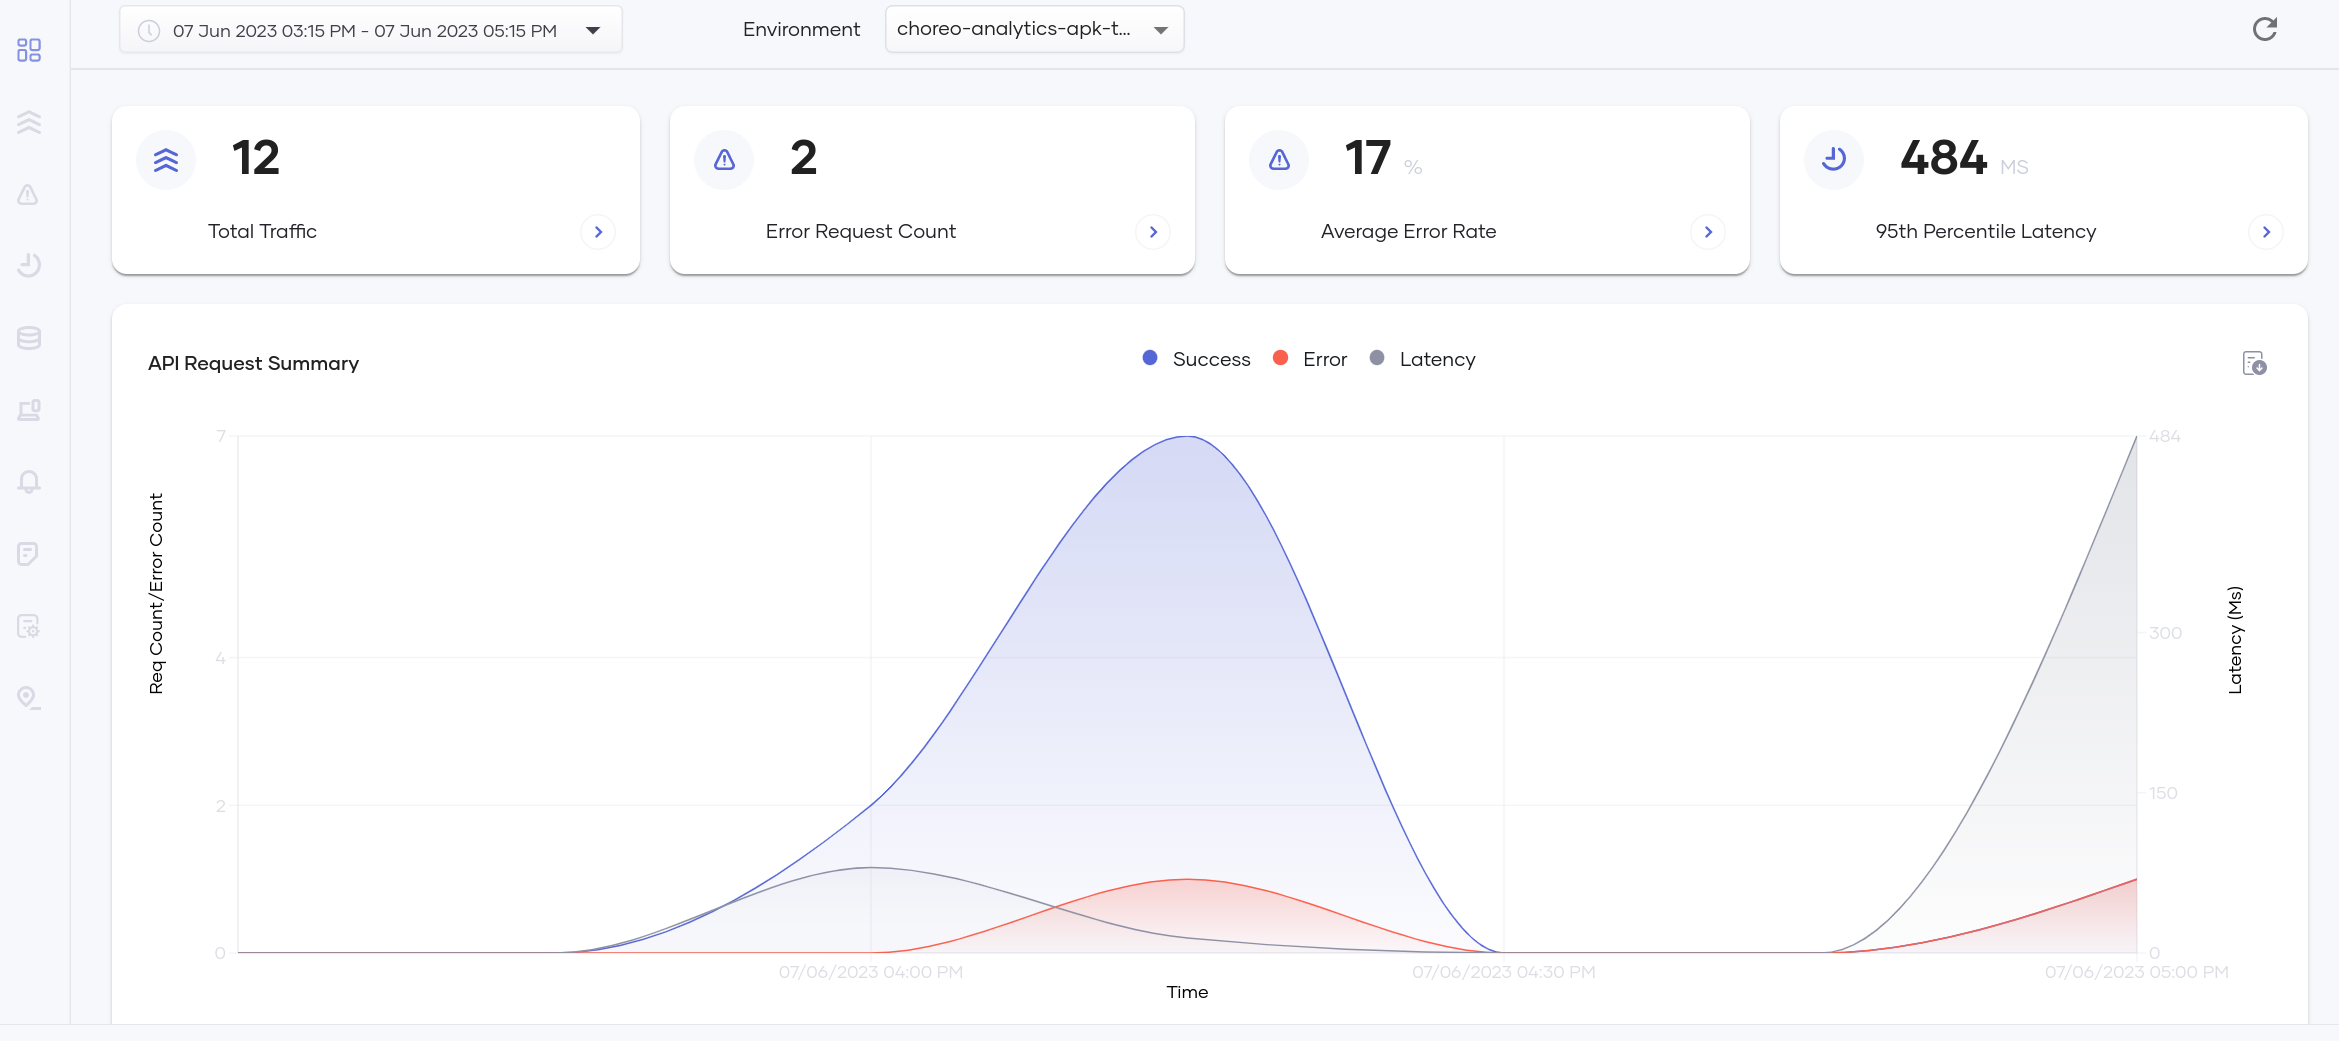Open 95th Percentile Latency details arrow
Image resolution: width=2339 pixels, height=1041 pixels.
2266,232
